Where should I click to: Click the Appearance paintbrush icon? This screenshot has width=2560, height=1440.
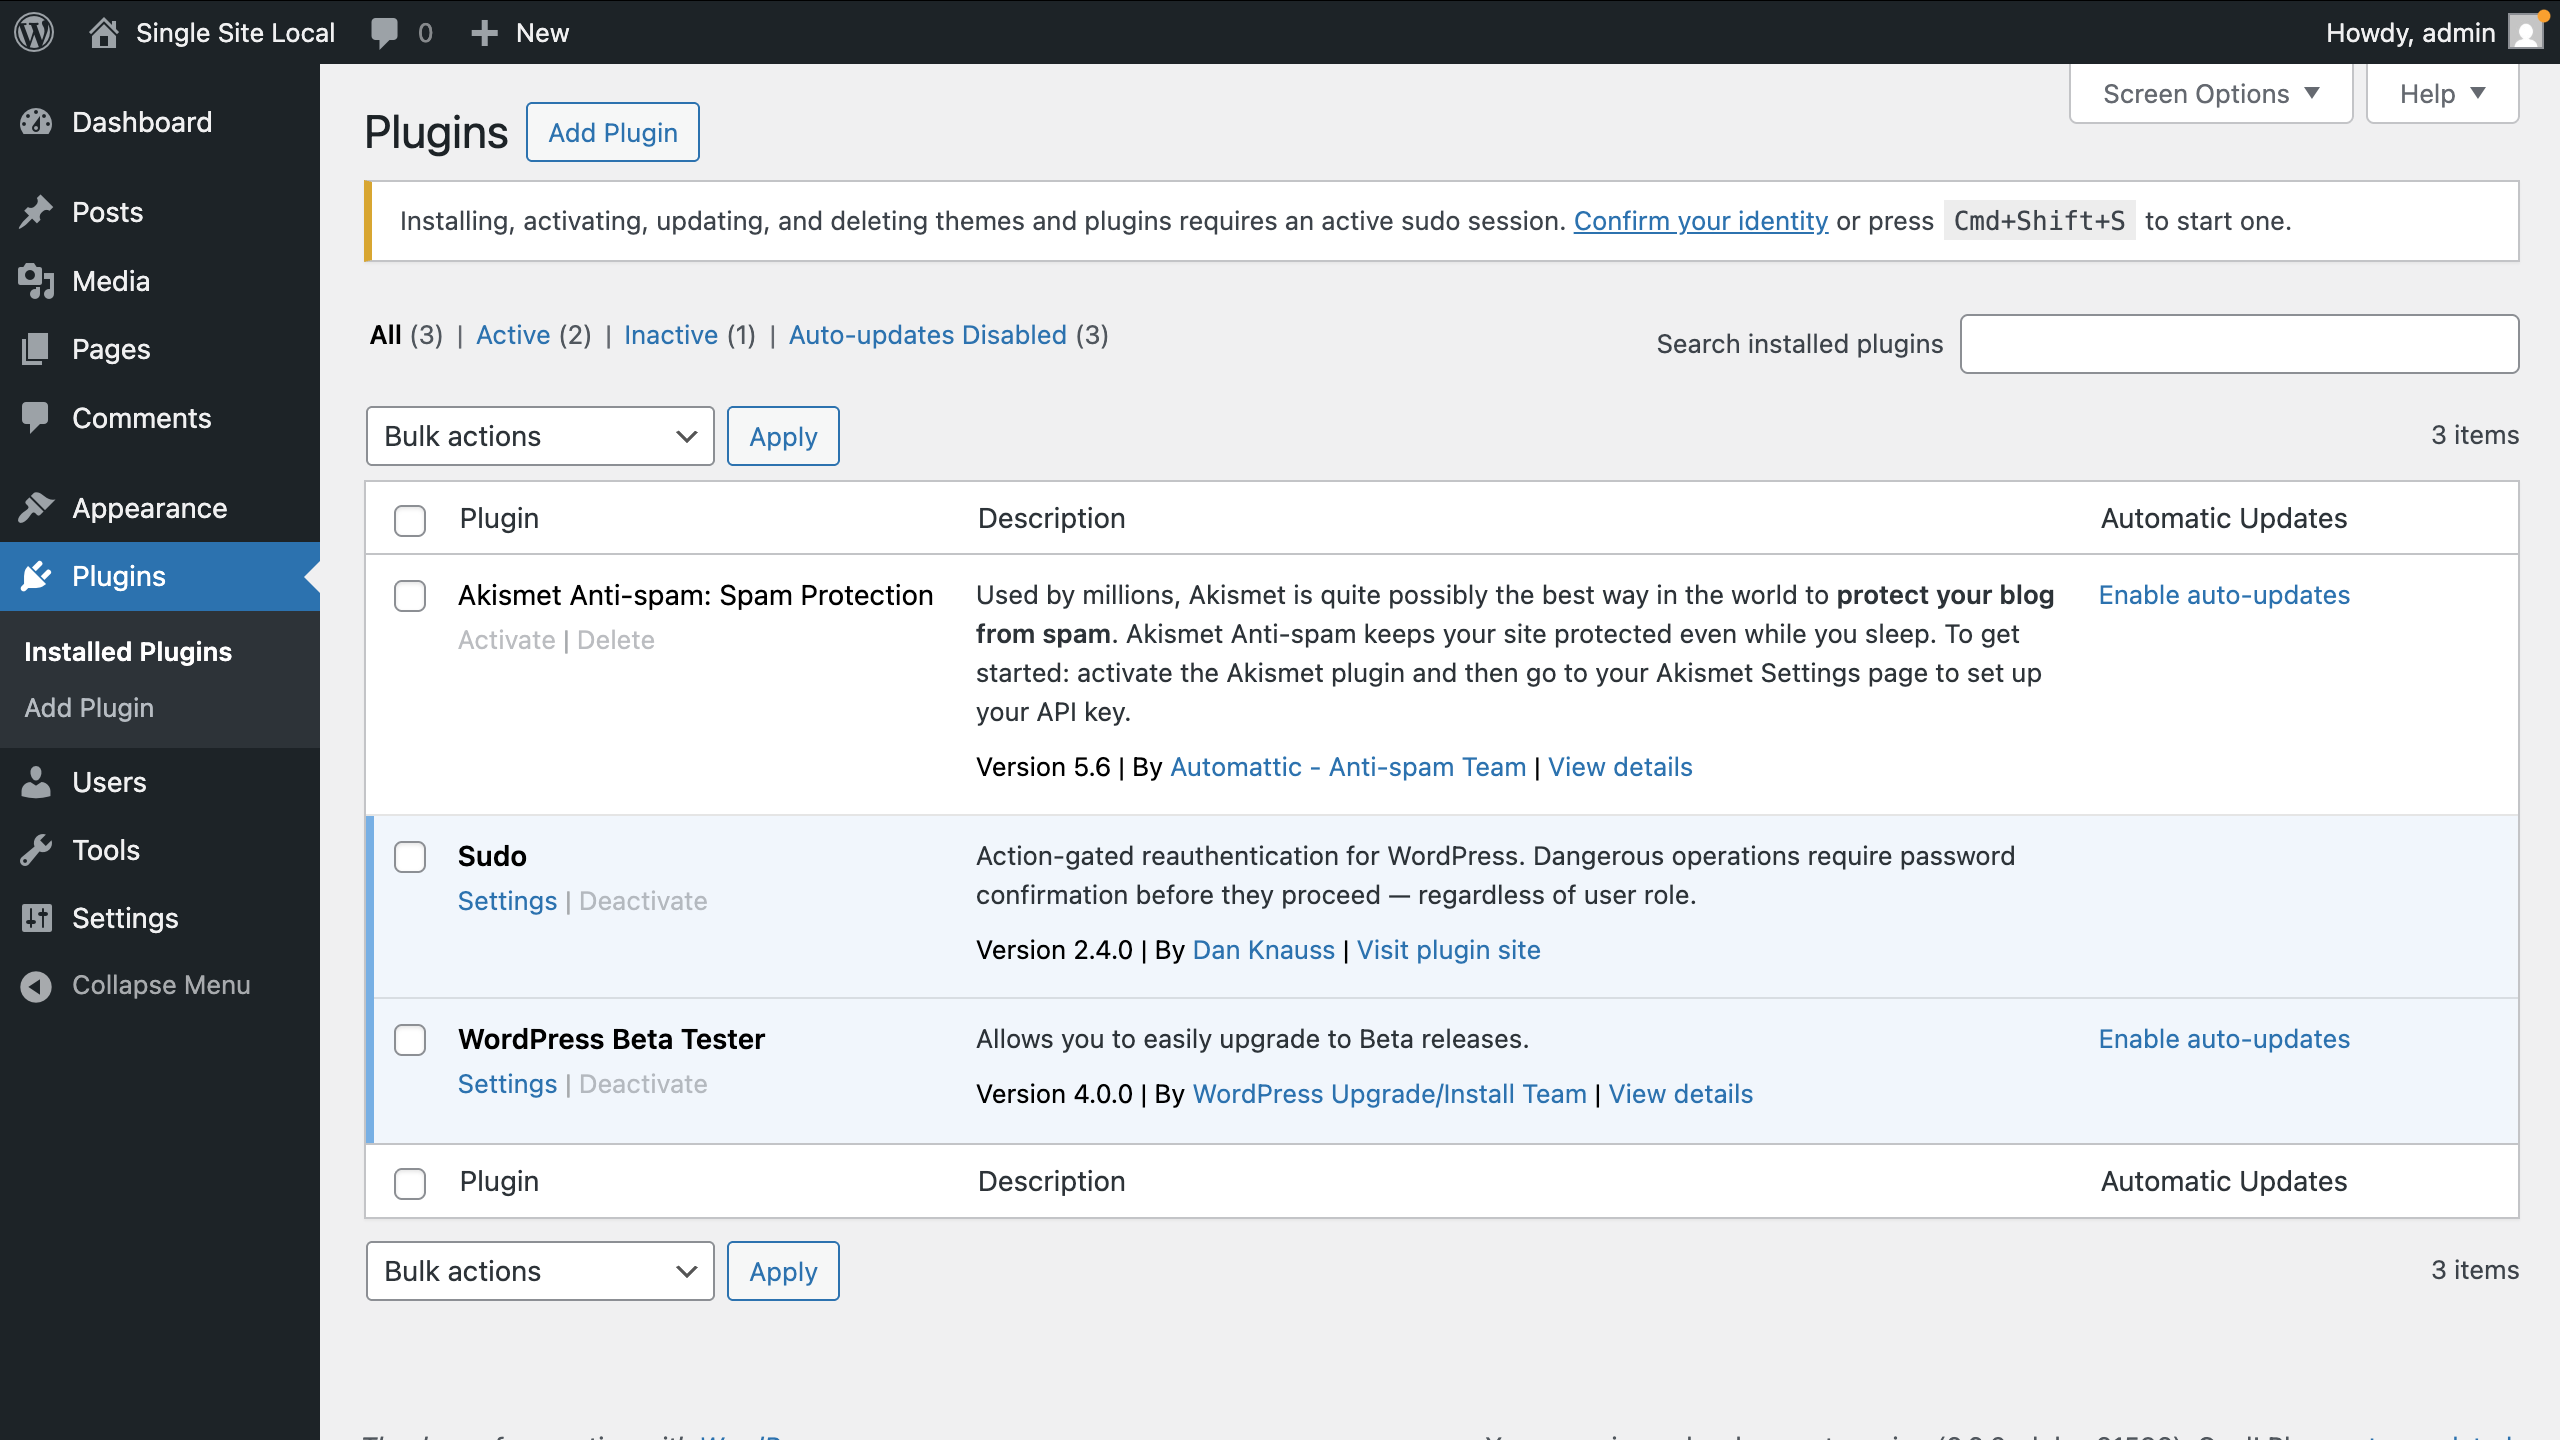click(36, 508)
